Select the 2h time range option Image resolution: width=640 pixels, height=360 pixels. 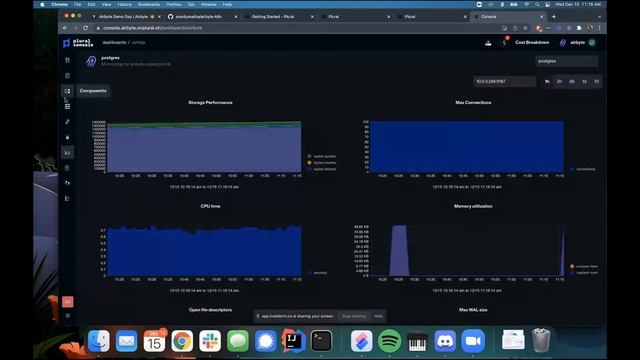(559, 82)
